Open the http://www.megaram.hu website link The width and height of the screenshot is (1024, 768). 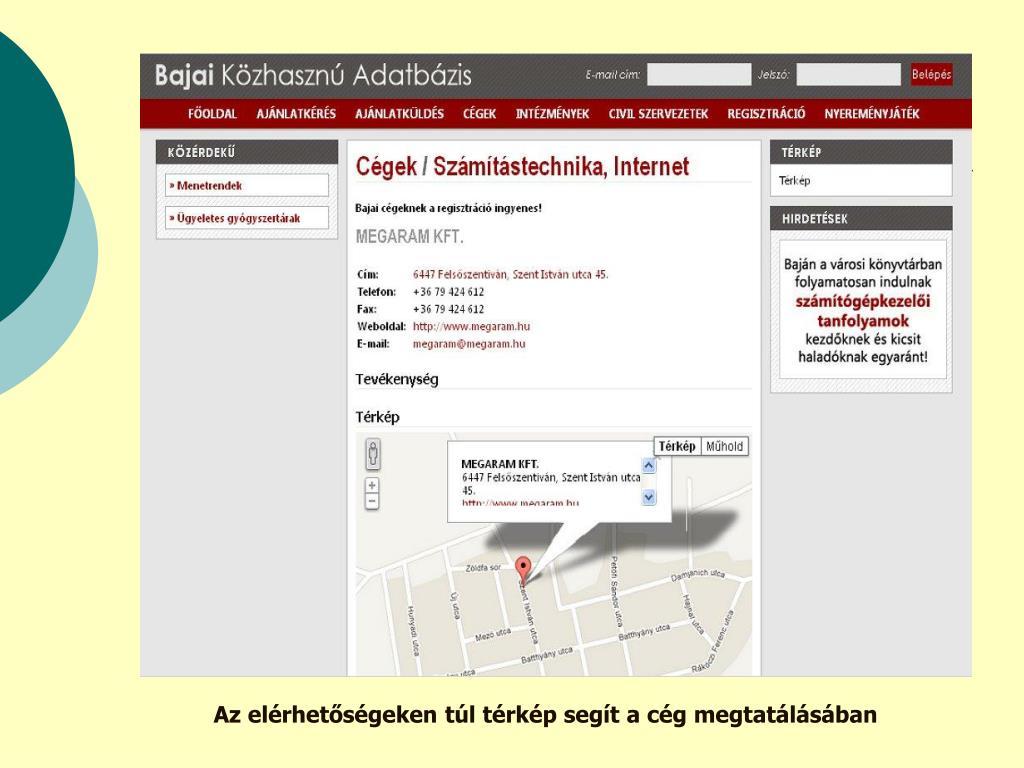[472, 327]
